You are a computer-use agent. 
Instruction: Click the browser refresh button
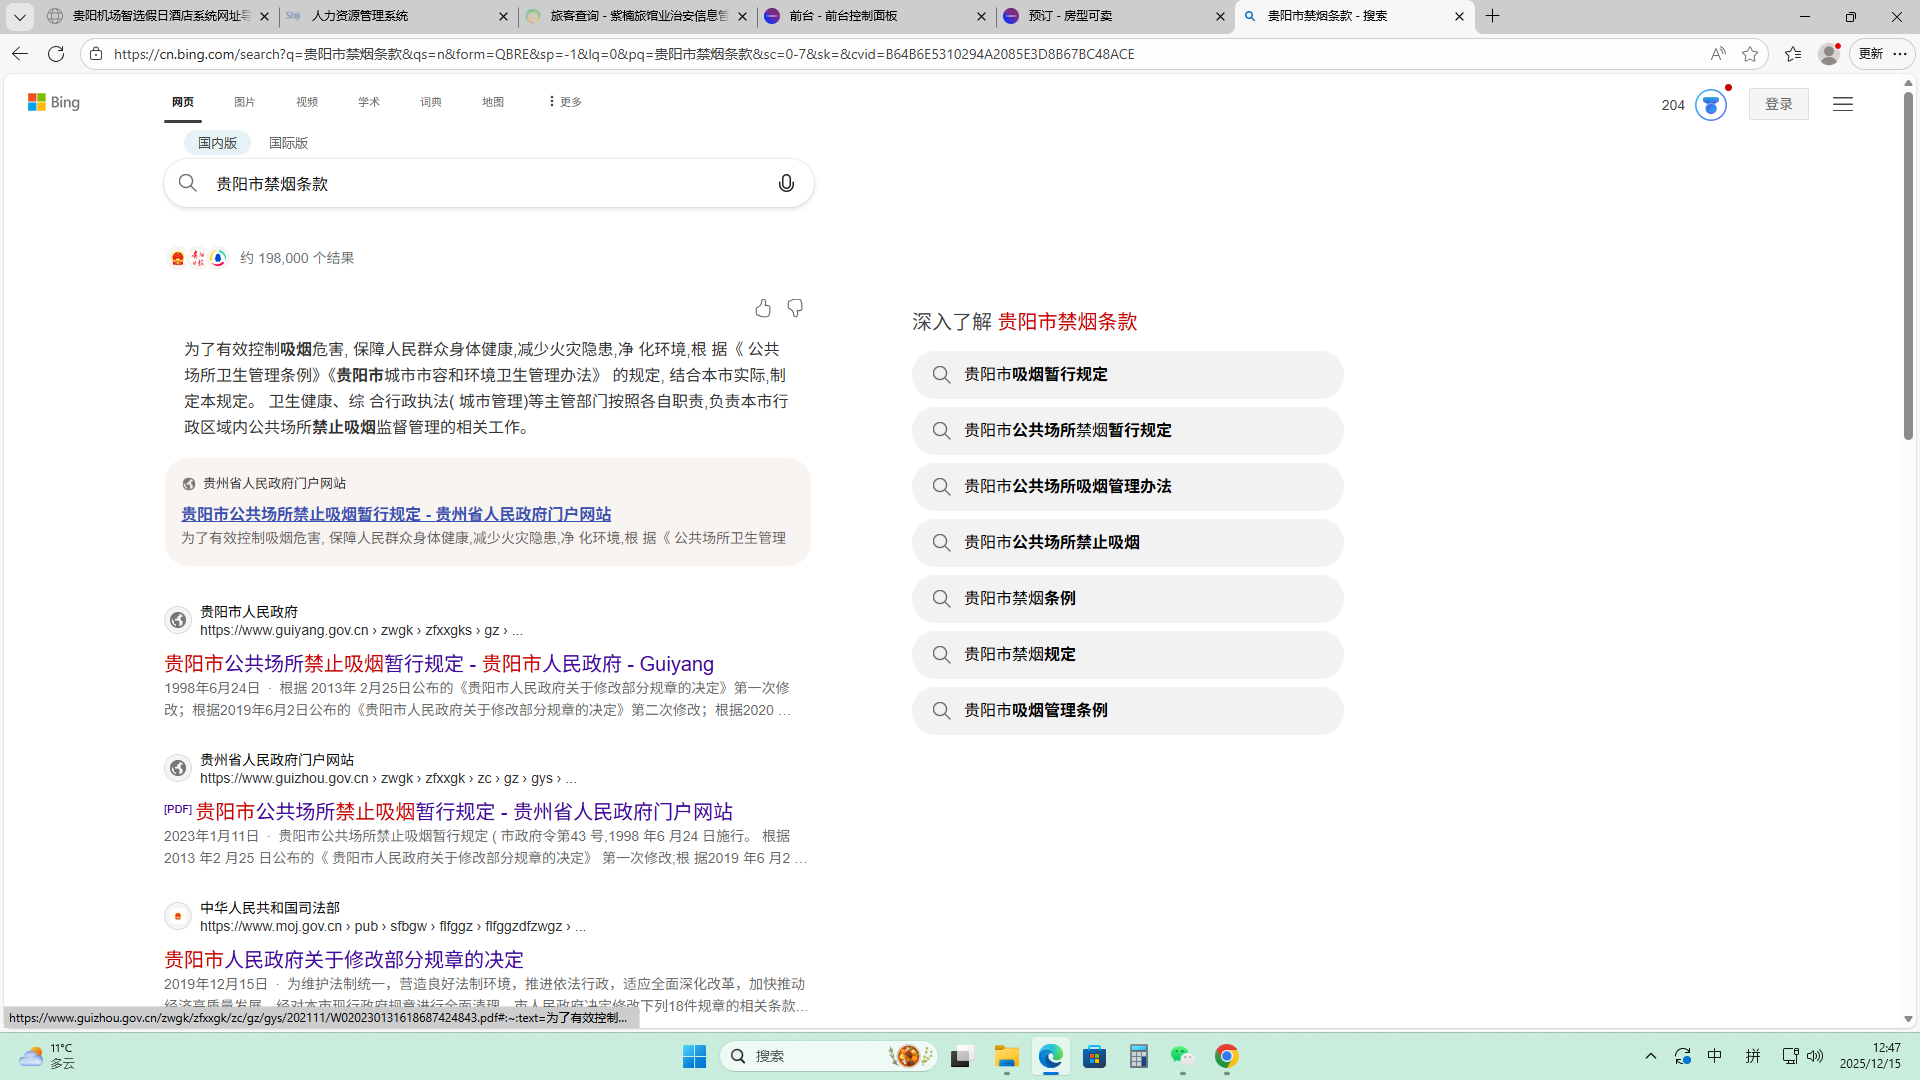[x=56, y=54]
